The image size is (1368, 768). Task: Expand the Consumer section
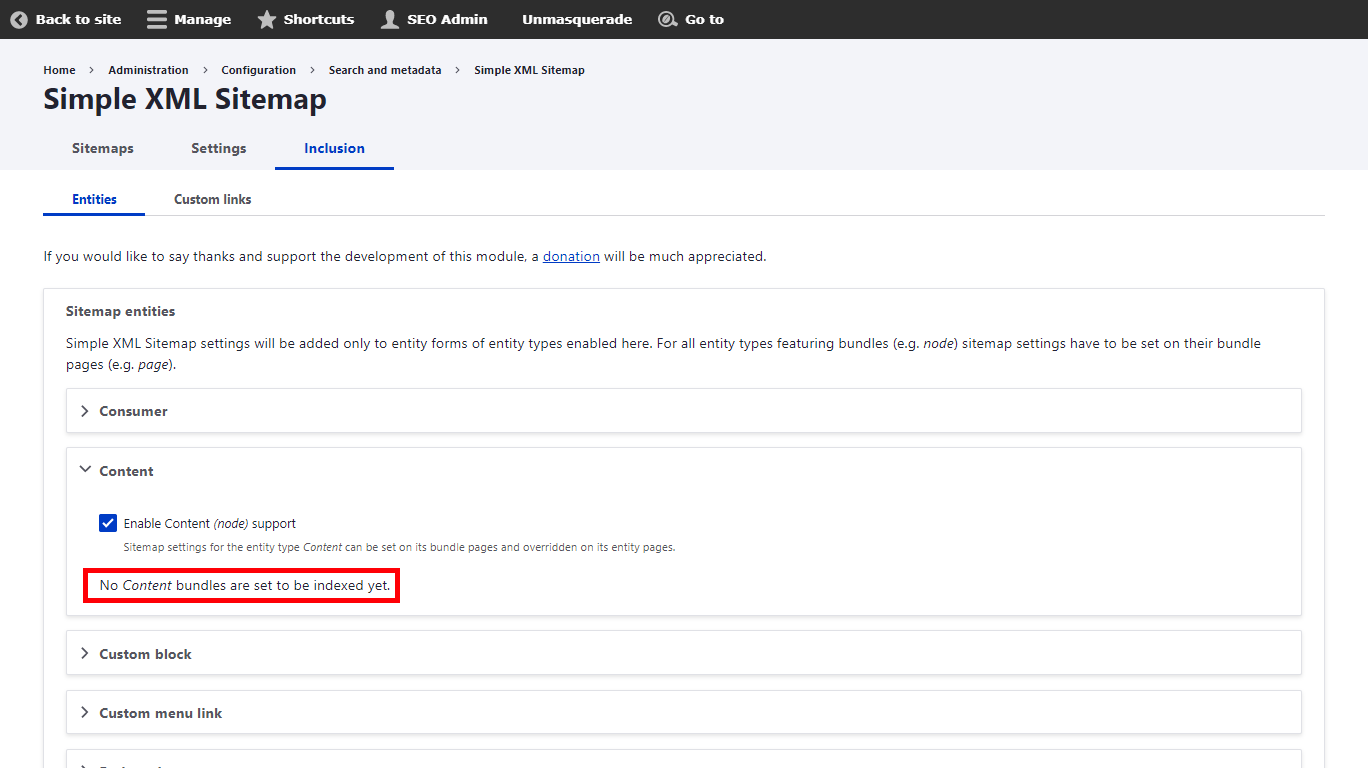(133, 411)
